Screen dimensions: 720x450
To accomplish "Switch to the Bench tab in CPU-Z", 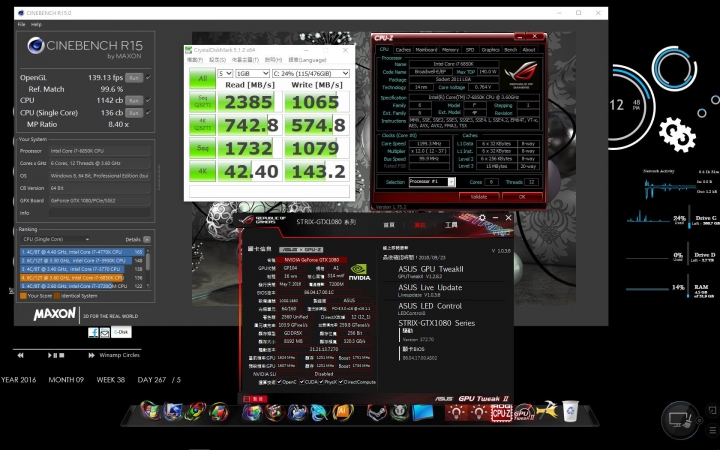I will (x=511, y=50).
